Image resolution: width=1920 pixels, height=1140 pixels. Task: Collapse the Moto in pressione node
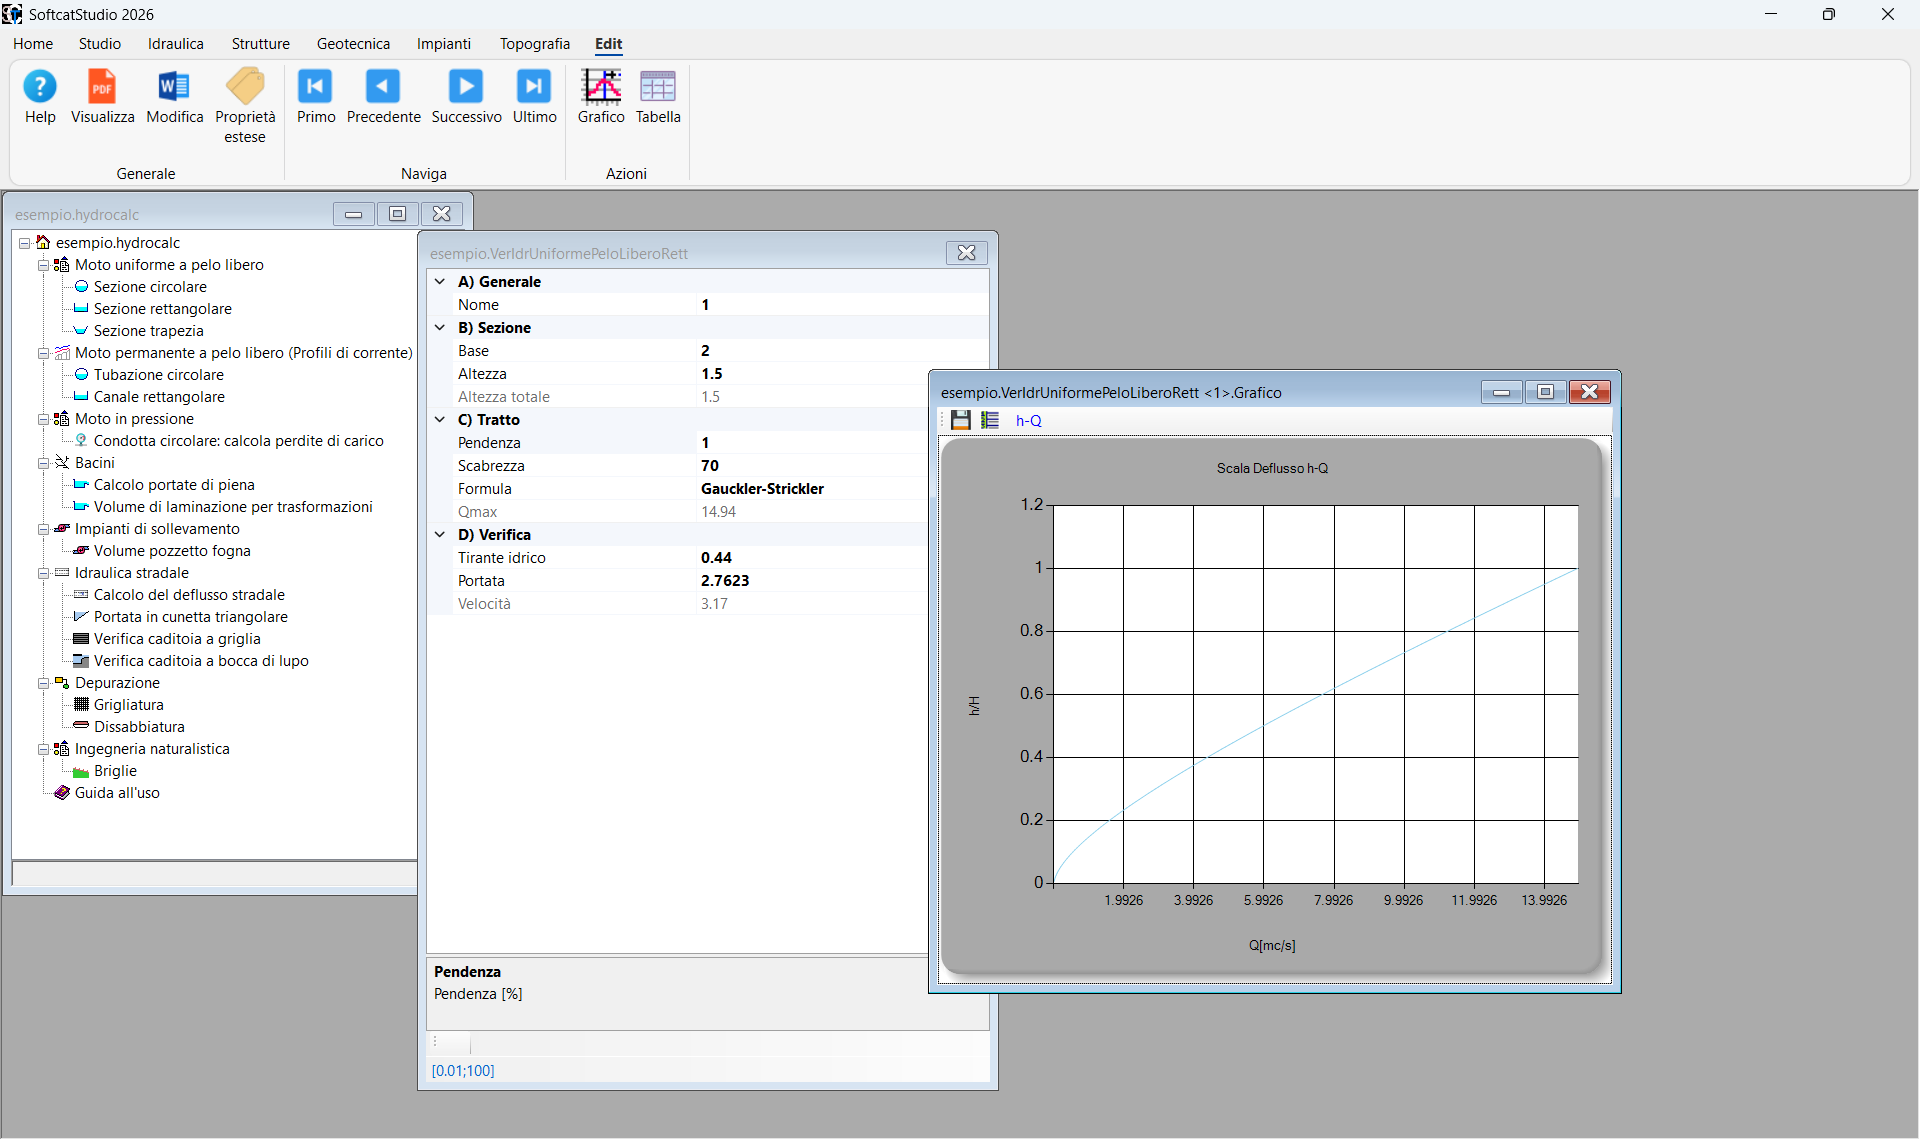[x=44, y=419]
